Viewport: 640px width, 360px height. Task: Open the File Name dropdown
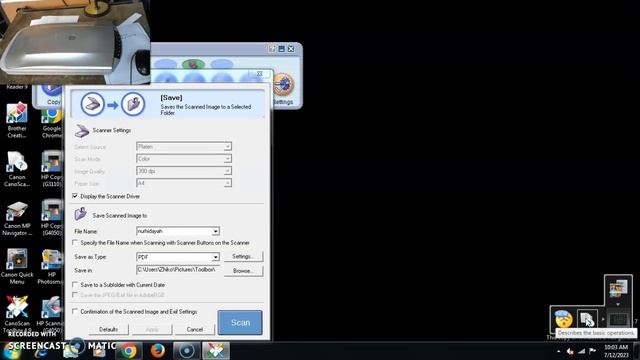(x=215, y=231)
